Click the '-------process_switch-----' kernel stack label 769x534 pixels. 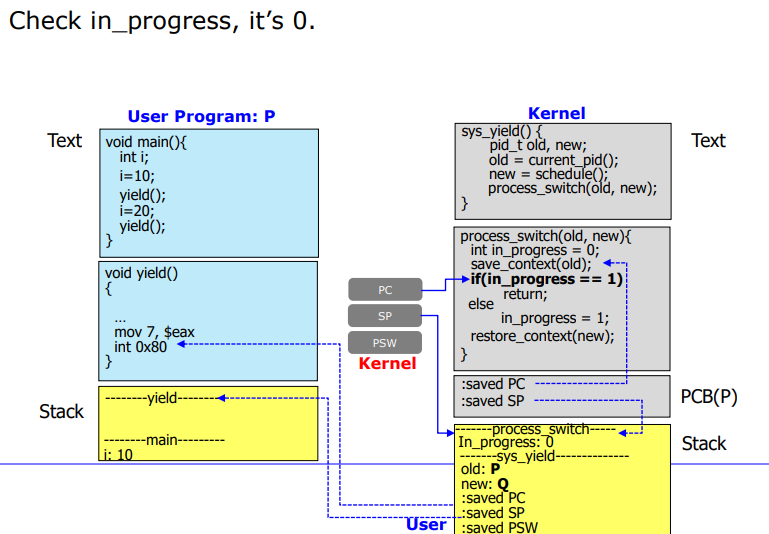[536, 430]
